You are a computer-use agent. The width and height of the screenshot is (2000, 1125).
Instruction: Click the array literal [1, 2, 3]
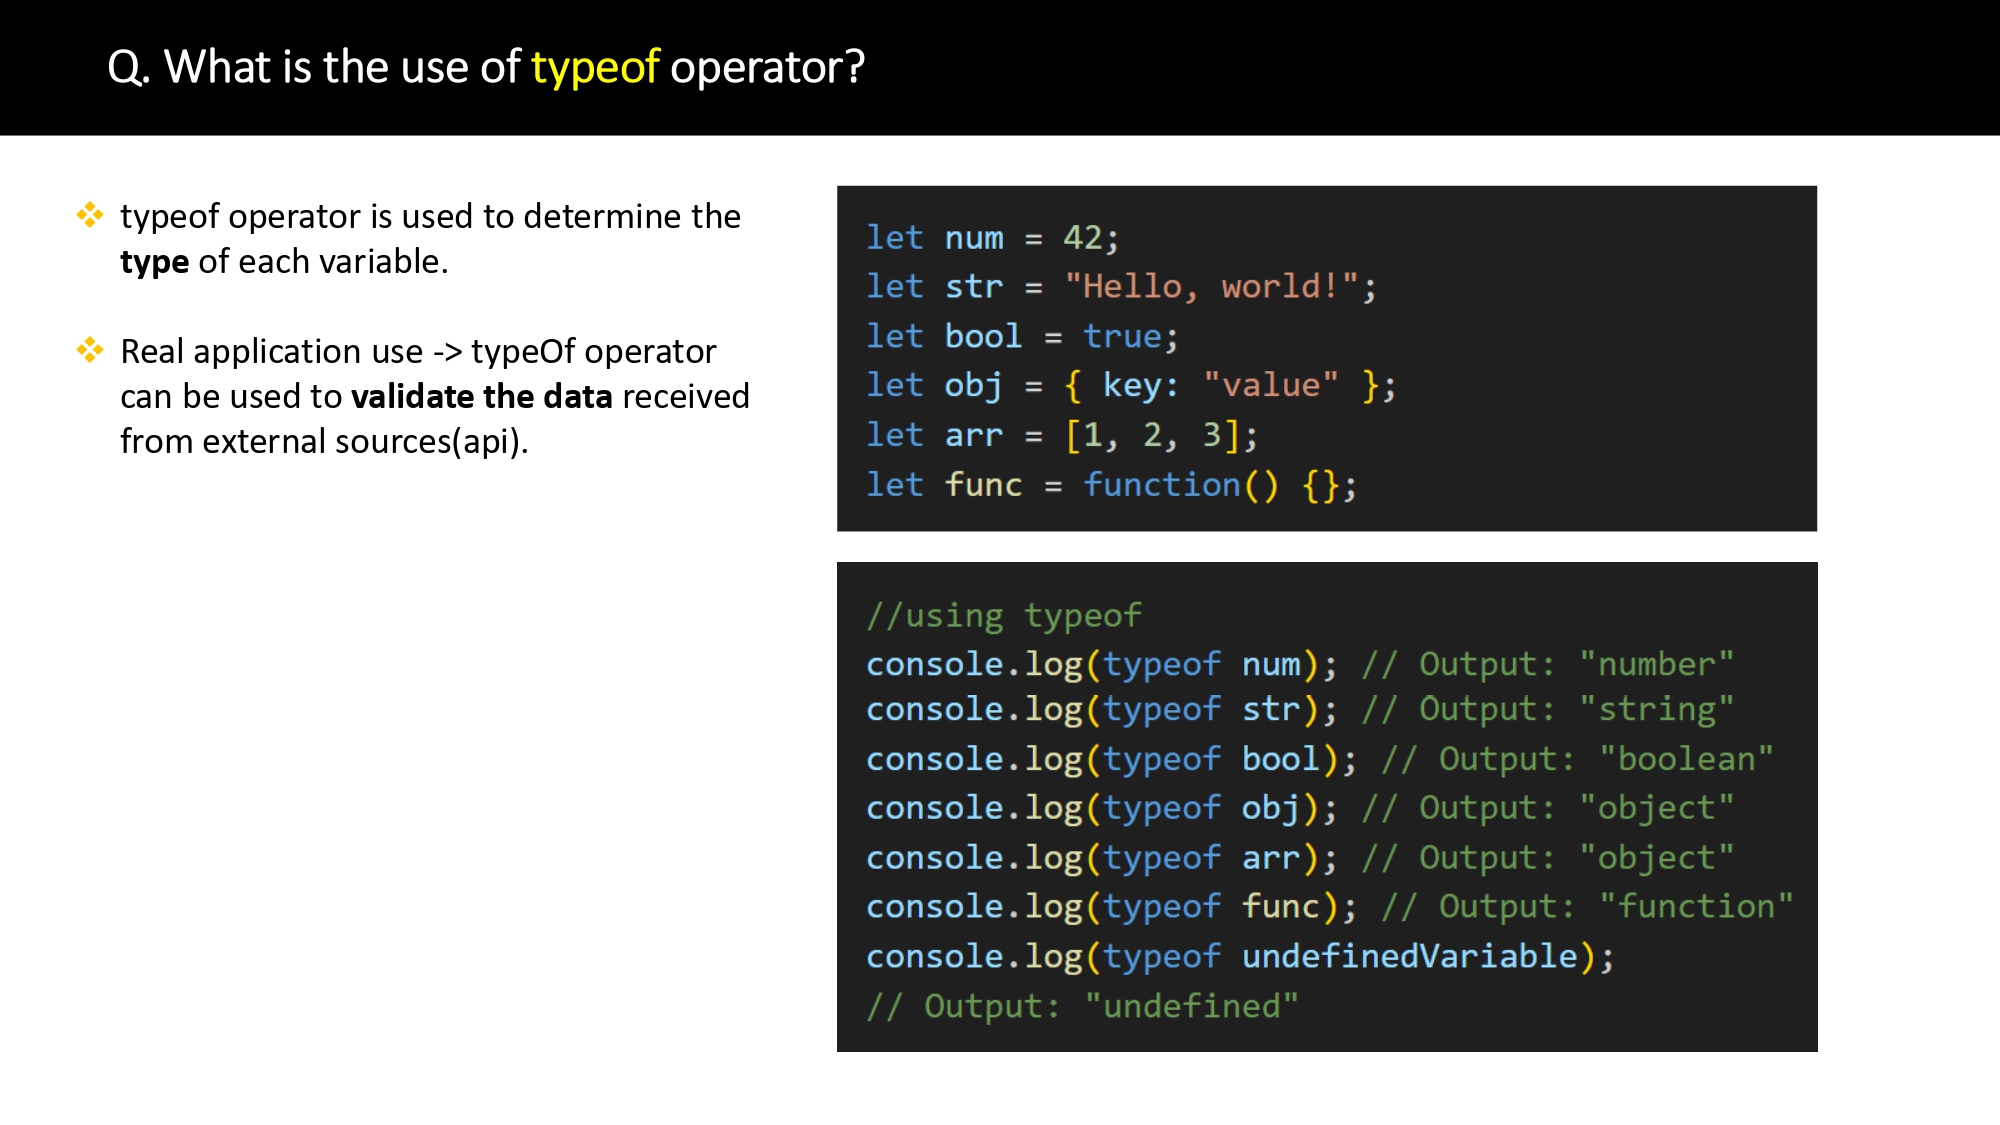tap(1152, 435)
